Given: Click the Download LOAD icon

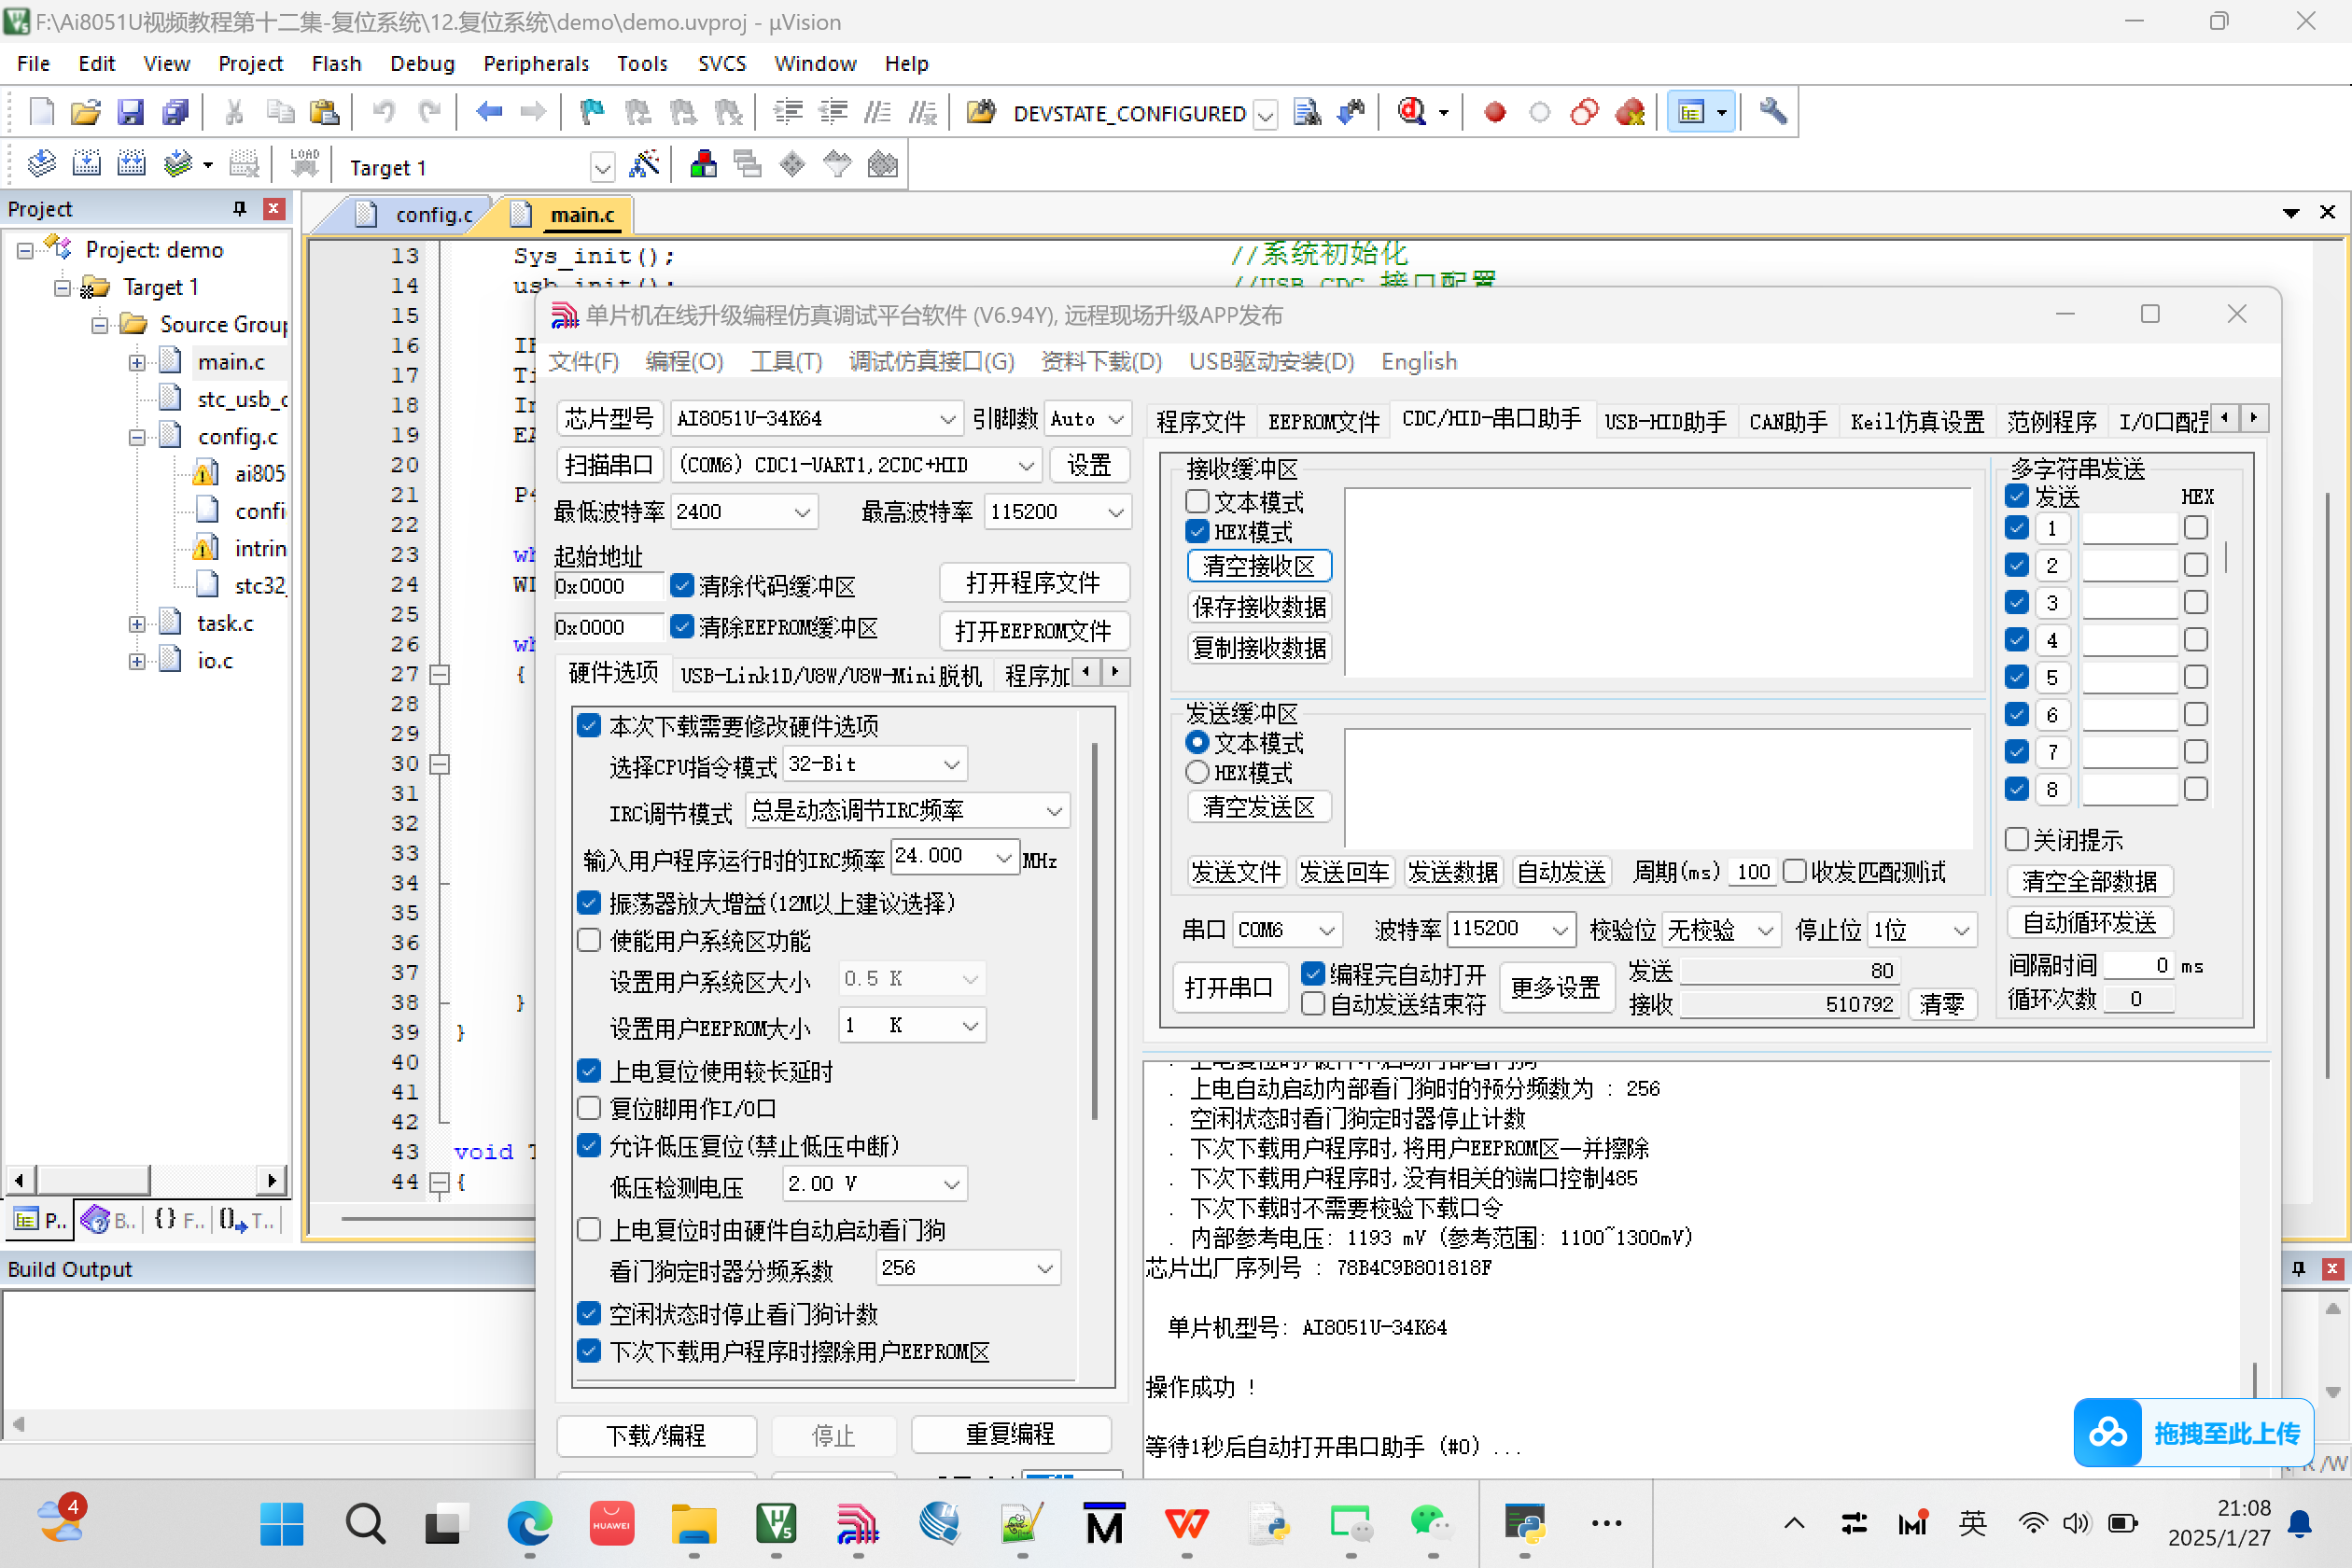Looking at the screenshot, I should coord(304,163).
